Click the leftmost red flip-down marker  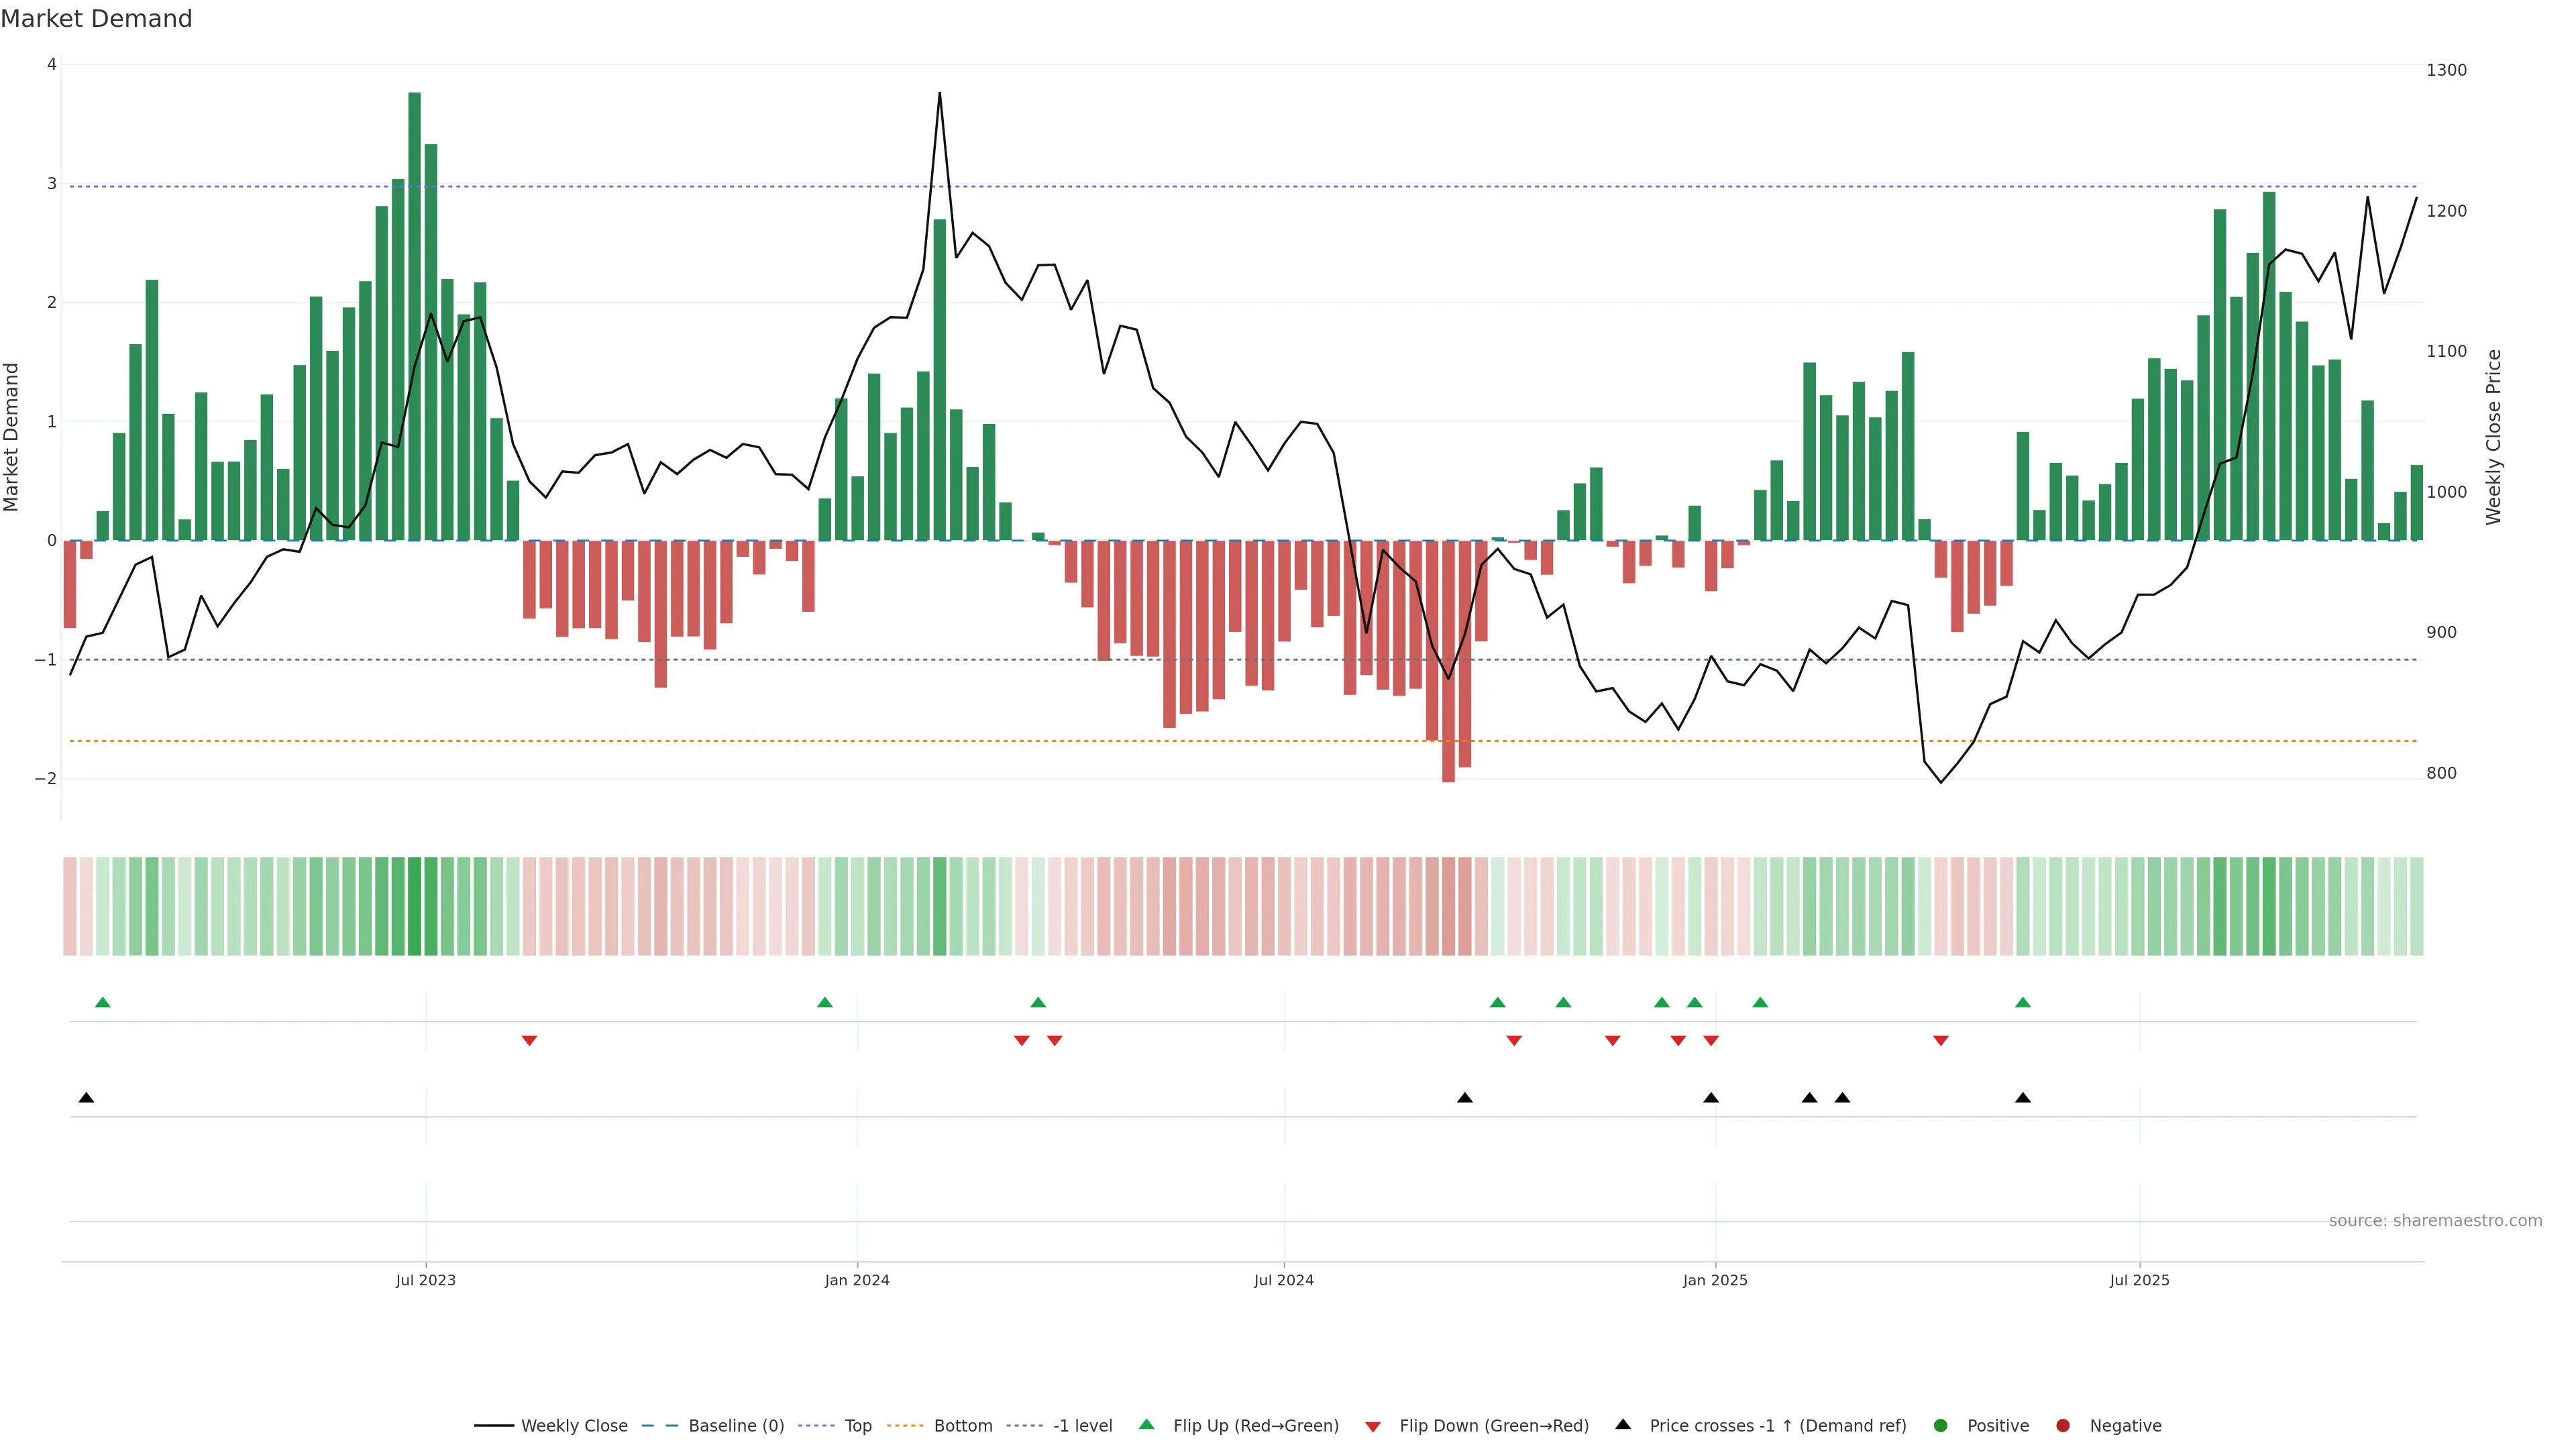click(529, 1041)
